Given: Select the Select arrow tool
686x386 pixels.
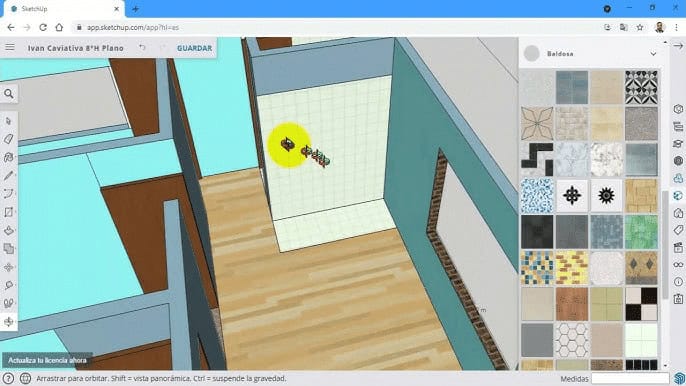Looking at the screenshot, I should point(9,121).
